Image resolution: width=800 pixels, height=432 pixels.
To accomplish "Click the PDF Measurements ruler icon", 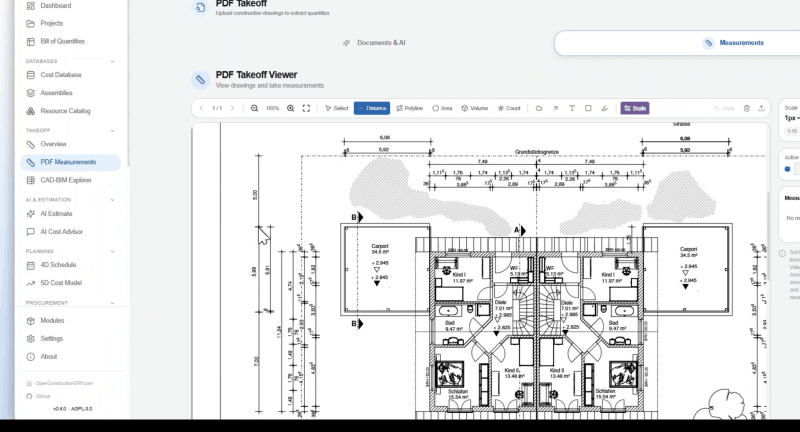I will [x=31, y=162].
